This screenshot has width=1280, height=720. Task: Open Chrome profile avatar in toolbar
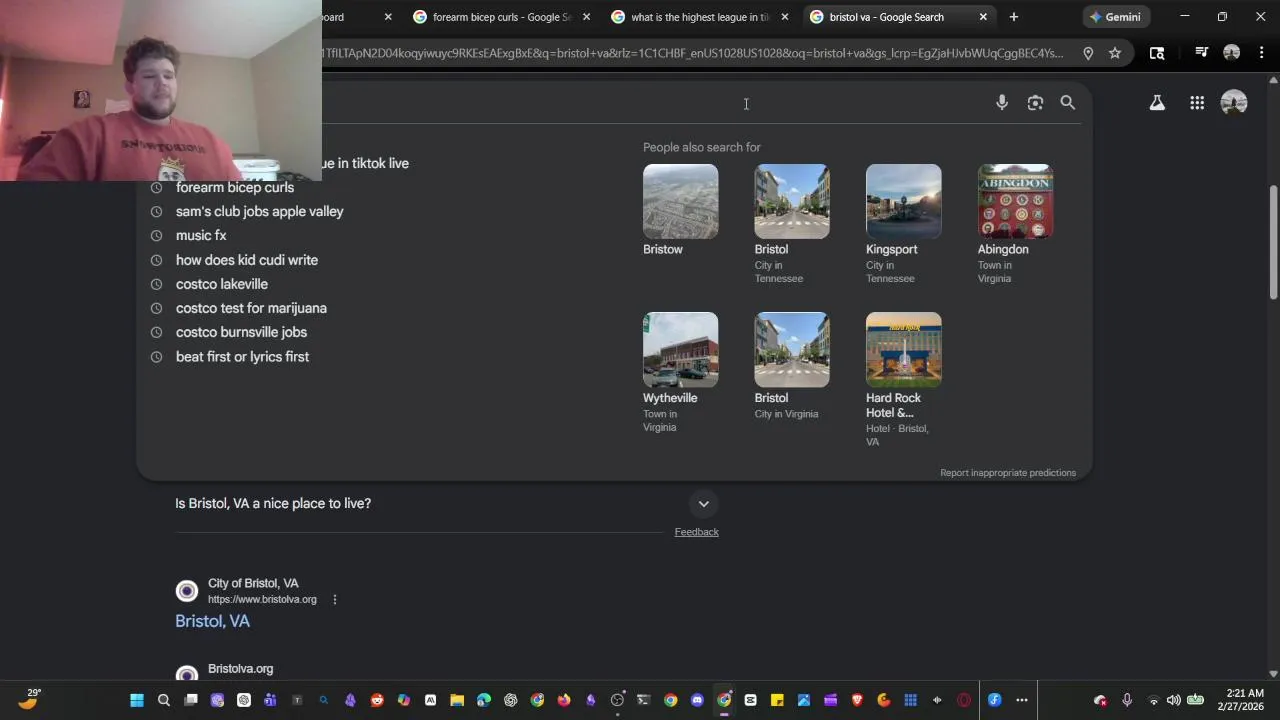click(x=1232, y=53)
